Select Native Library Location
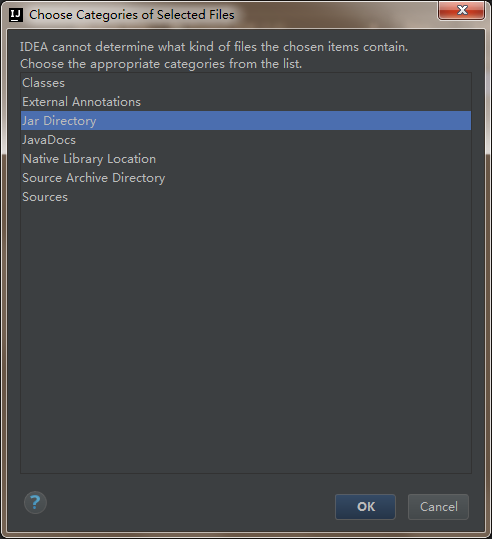Image resolution: width=492 pixels, height=539 pixels. (246, 159)
